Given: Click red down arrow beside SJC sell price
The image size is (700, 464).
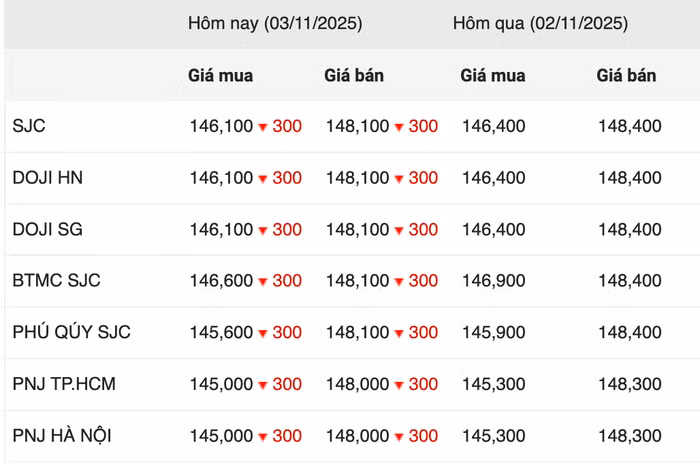Looking at the screenshot, I should (x=399, y=128).
